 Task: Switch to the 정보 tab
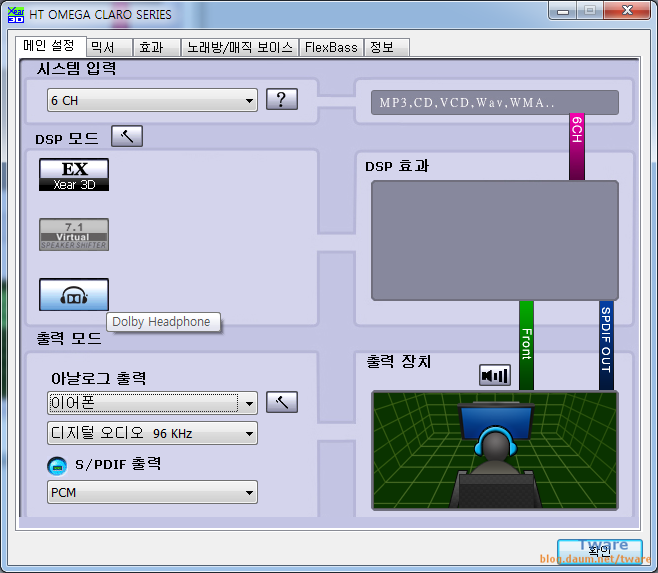tap(387, 47)
